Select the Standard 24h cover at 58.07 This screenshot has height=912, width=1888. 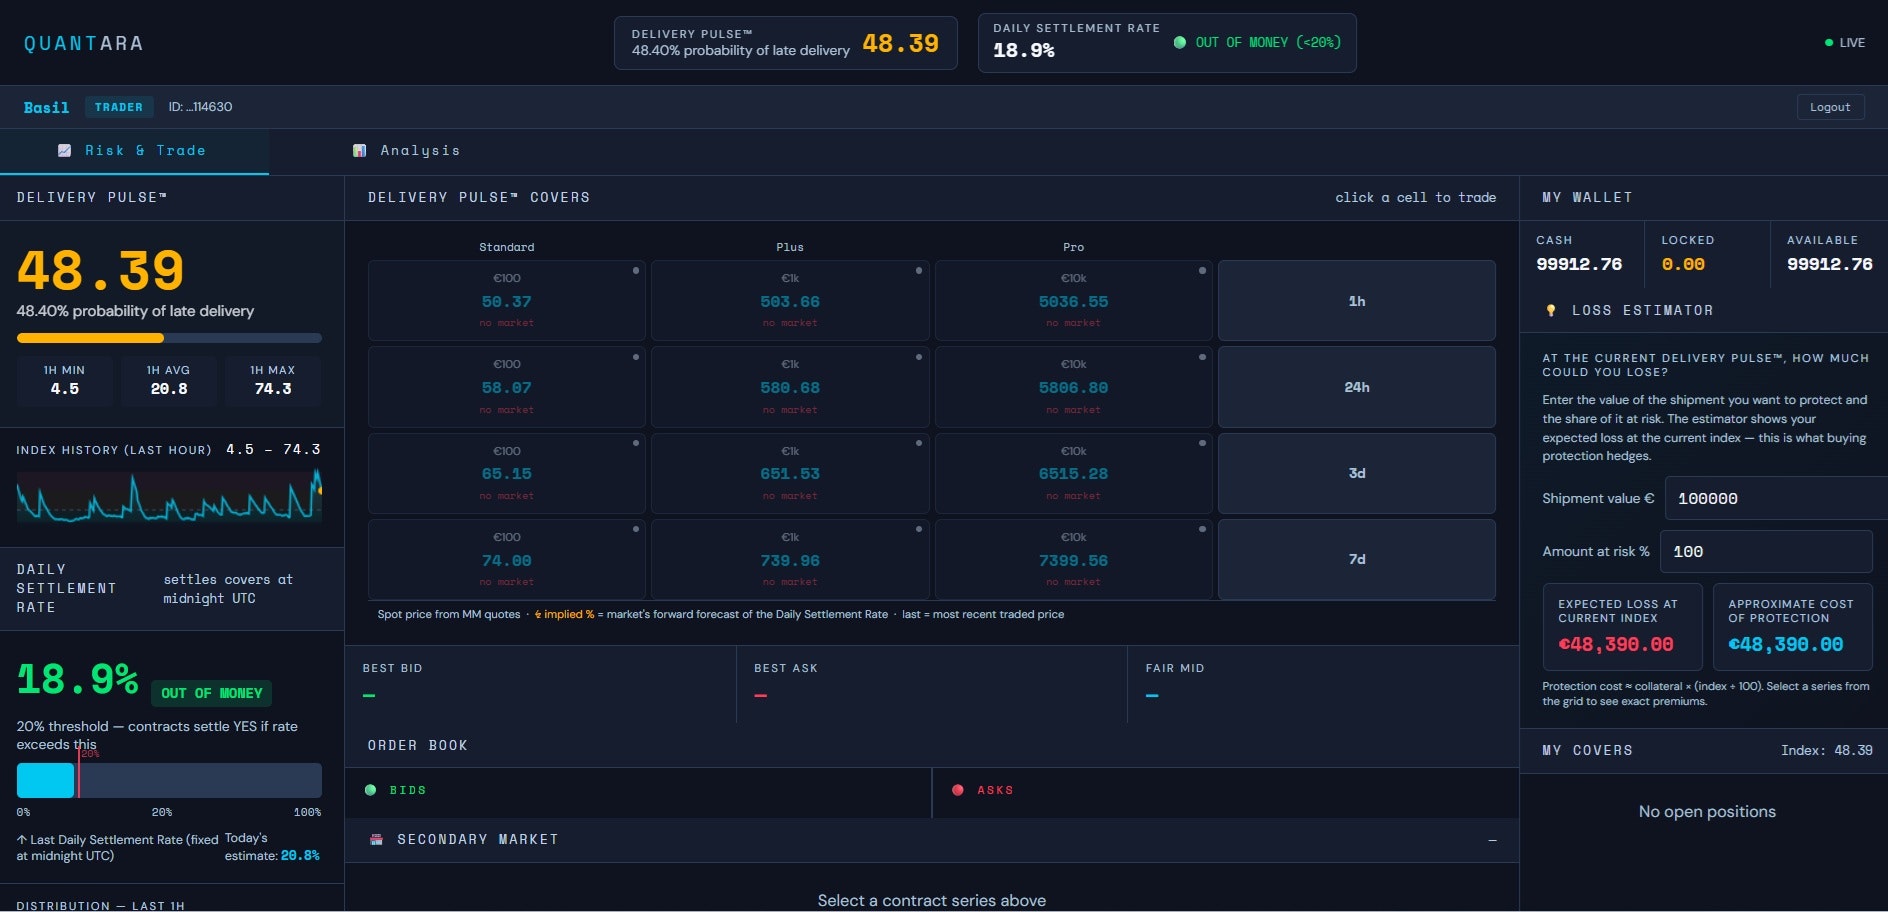coord(507,387)
